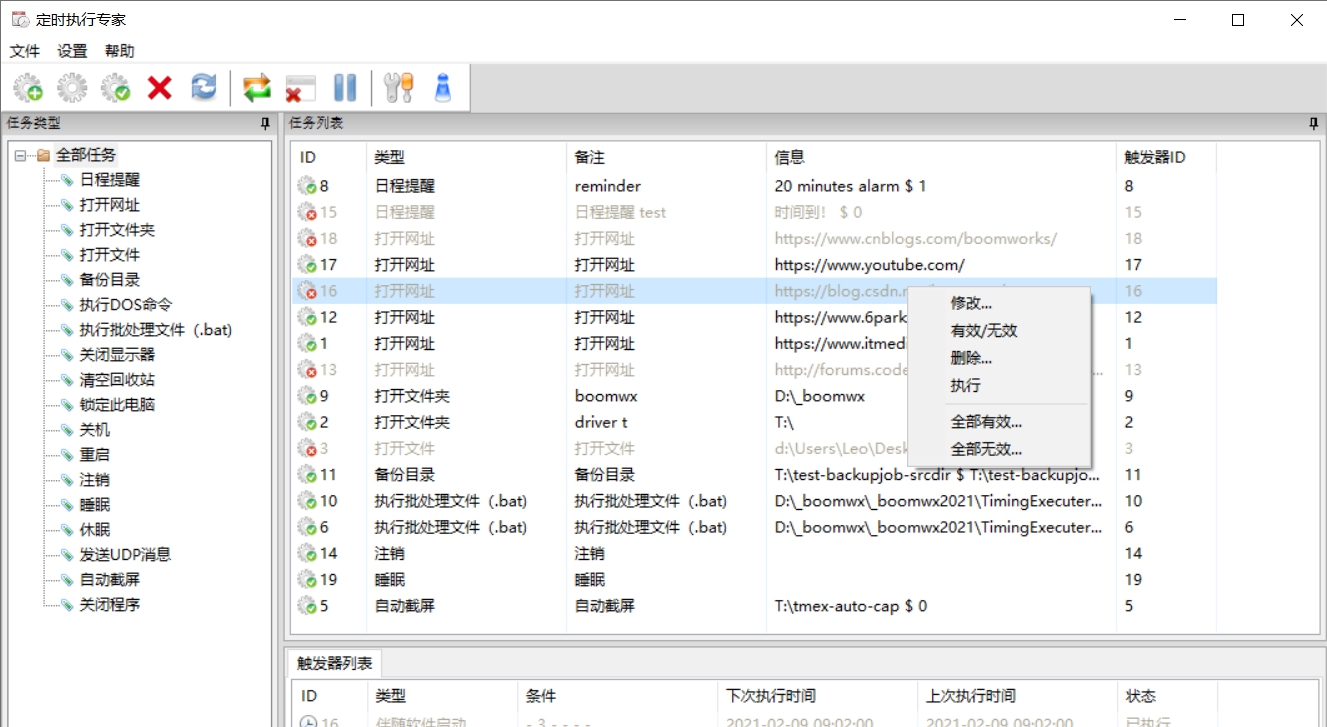Open the wrench and screwdriver settings icon
The width and height of the screenshot is (1327, 727).
click(398, 88)
